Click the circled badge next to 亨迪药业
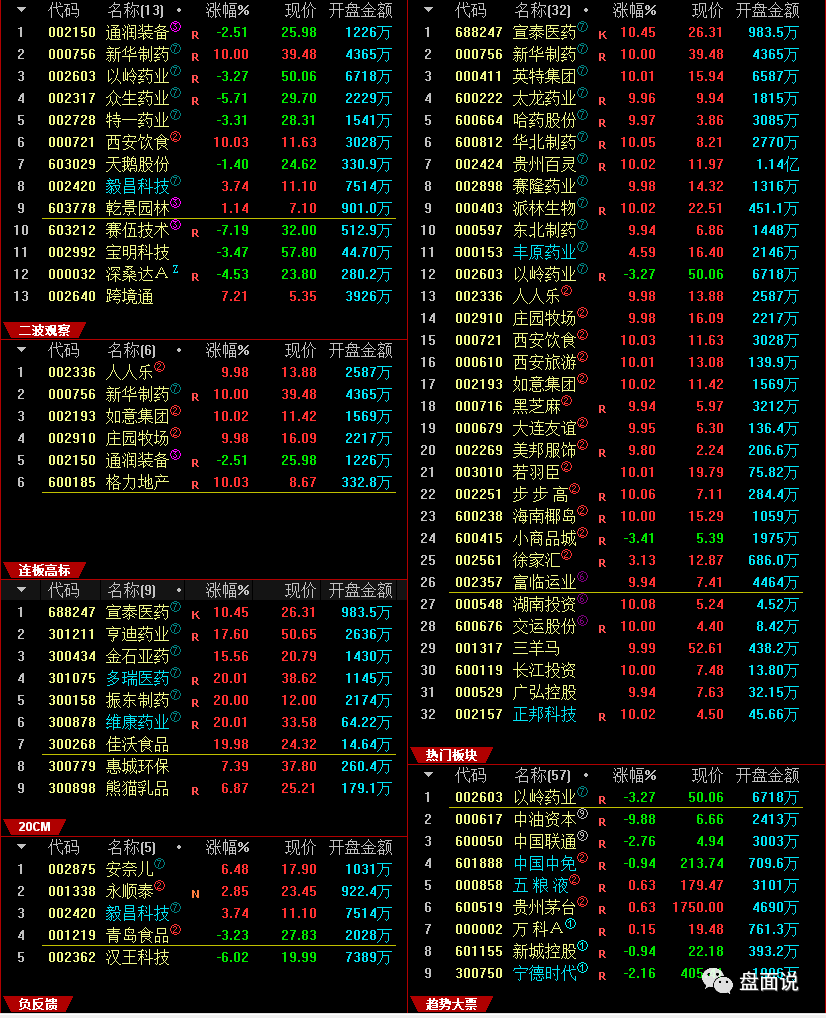826x1018 pixels. [175, 629]
